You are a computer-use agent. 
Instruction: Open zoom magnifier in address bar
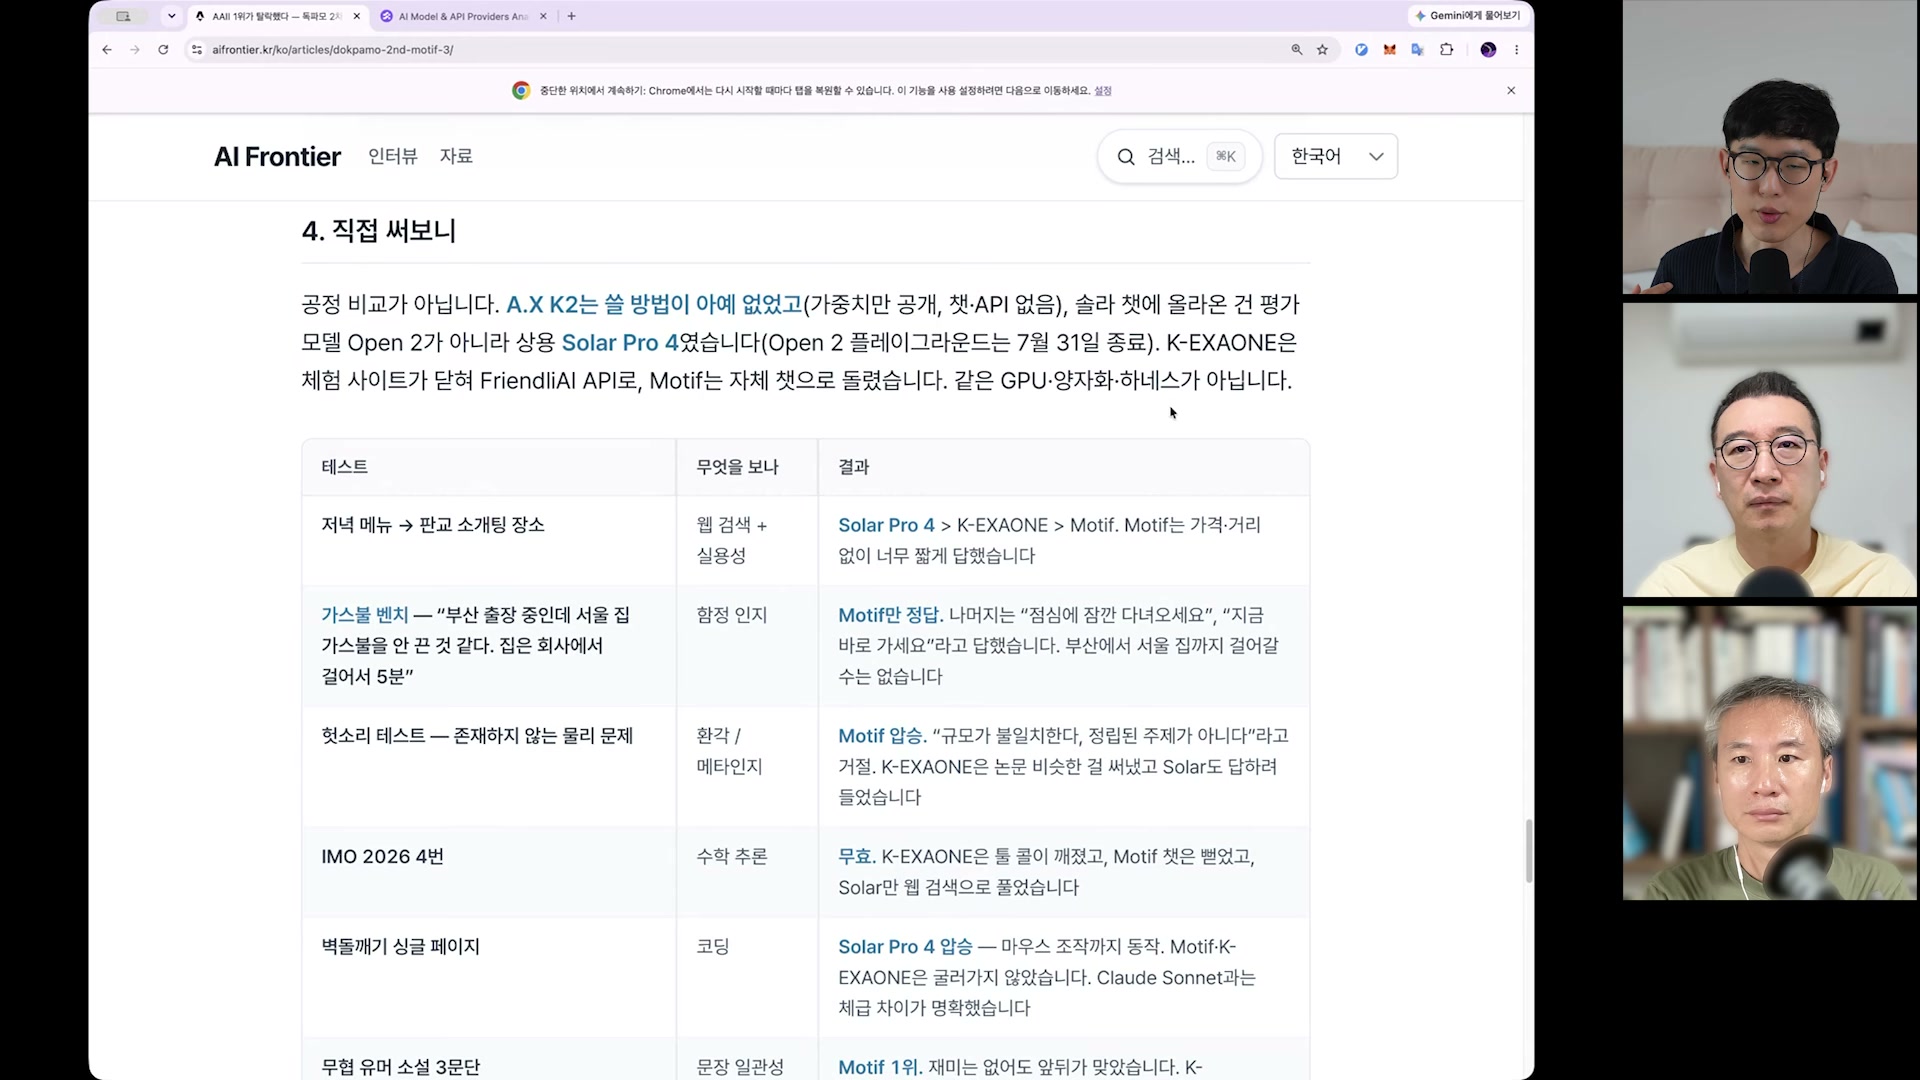1297,49
